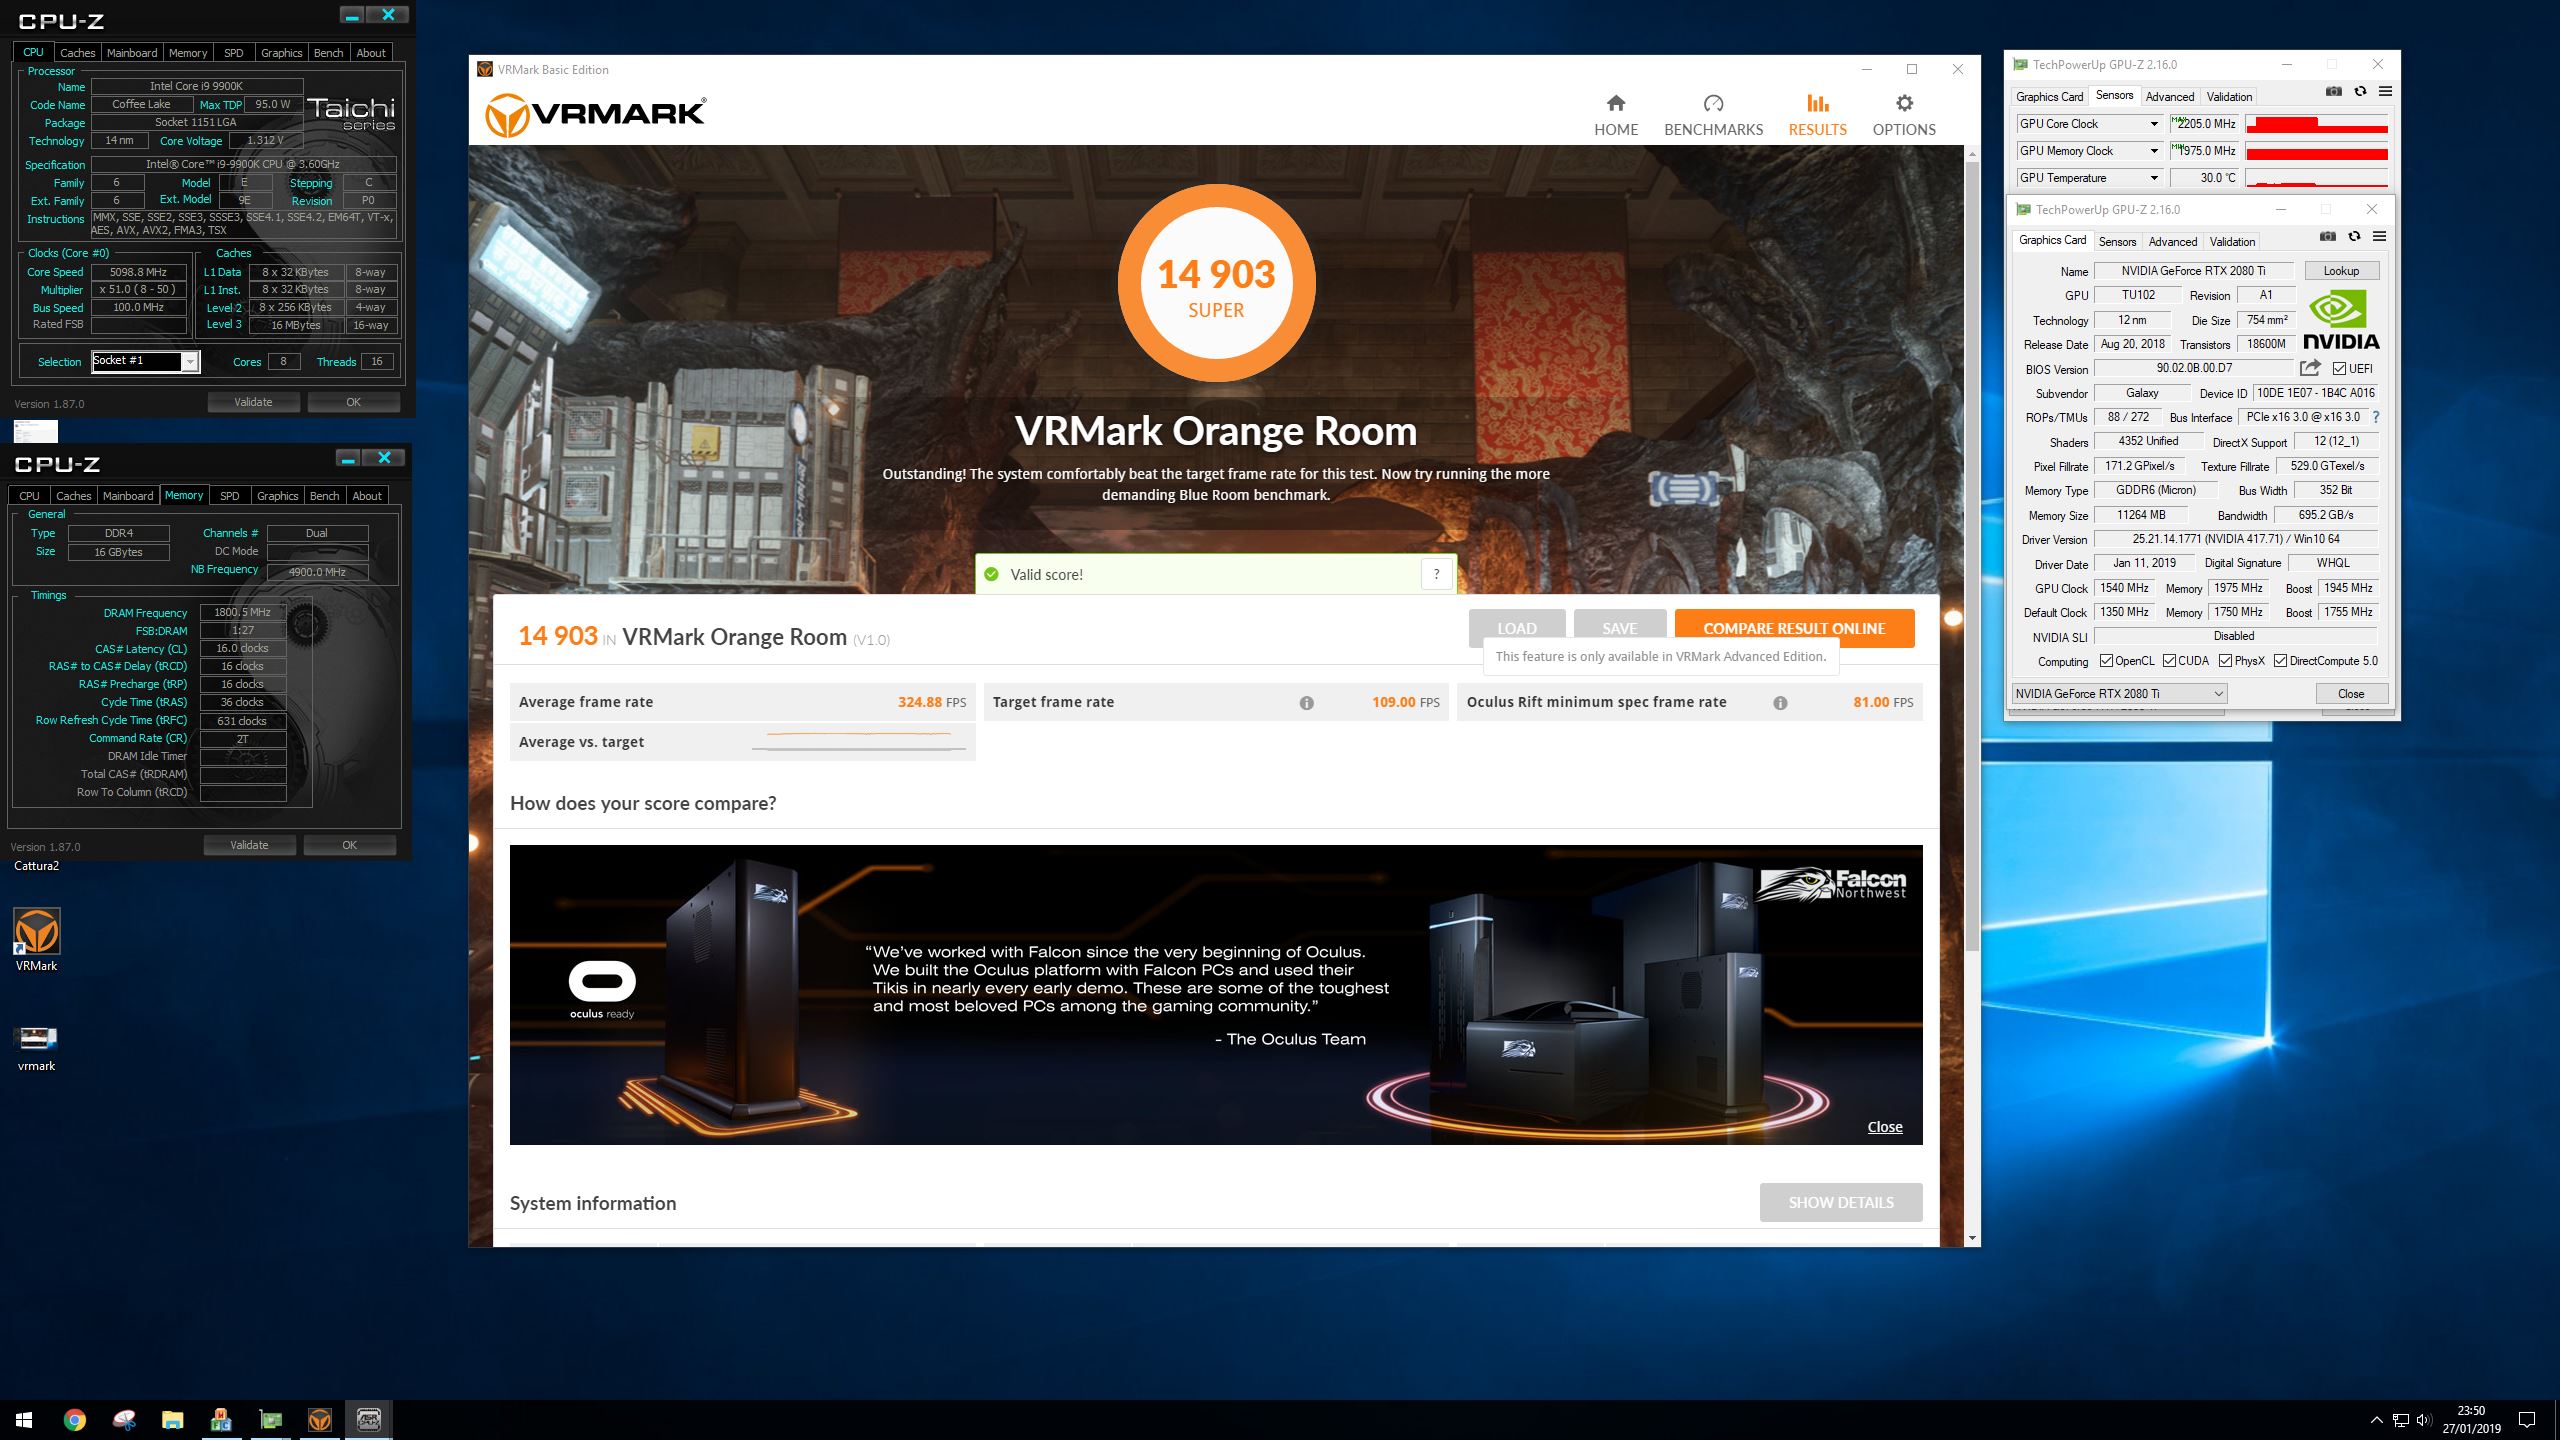Toggle the UEFI checkbox in GPU-Z
The image size is (2560, 1440).
coord(2339,368)
